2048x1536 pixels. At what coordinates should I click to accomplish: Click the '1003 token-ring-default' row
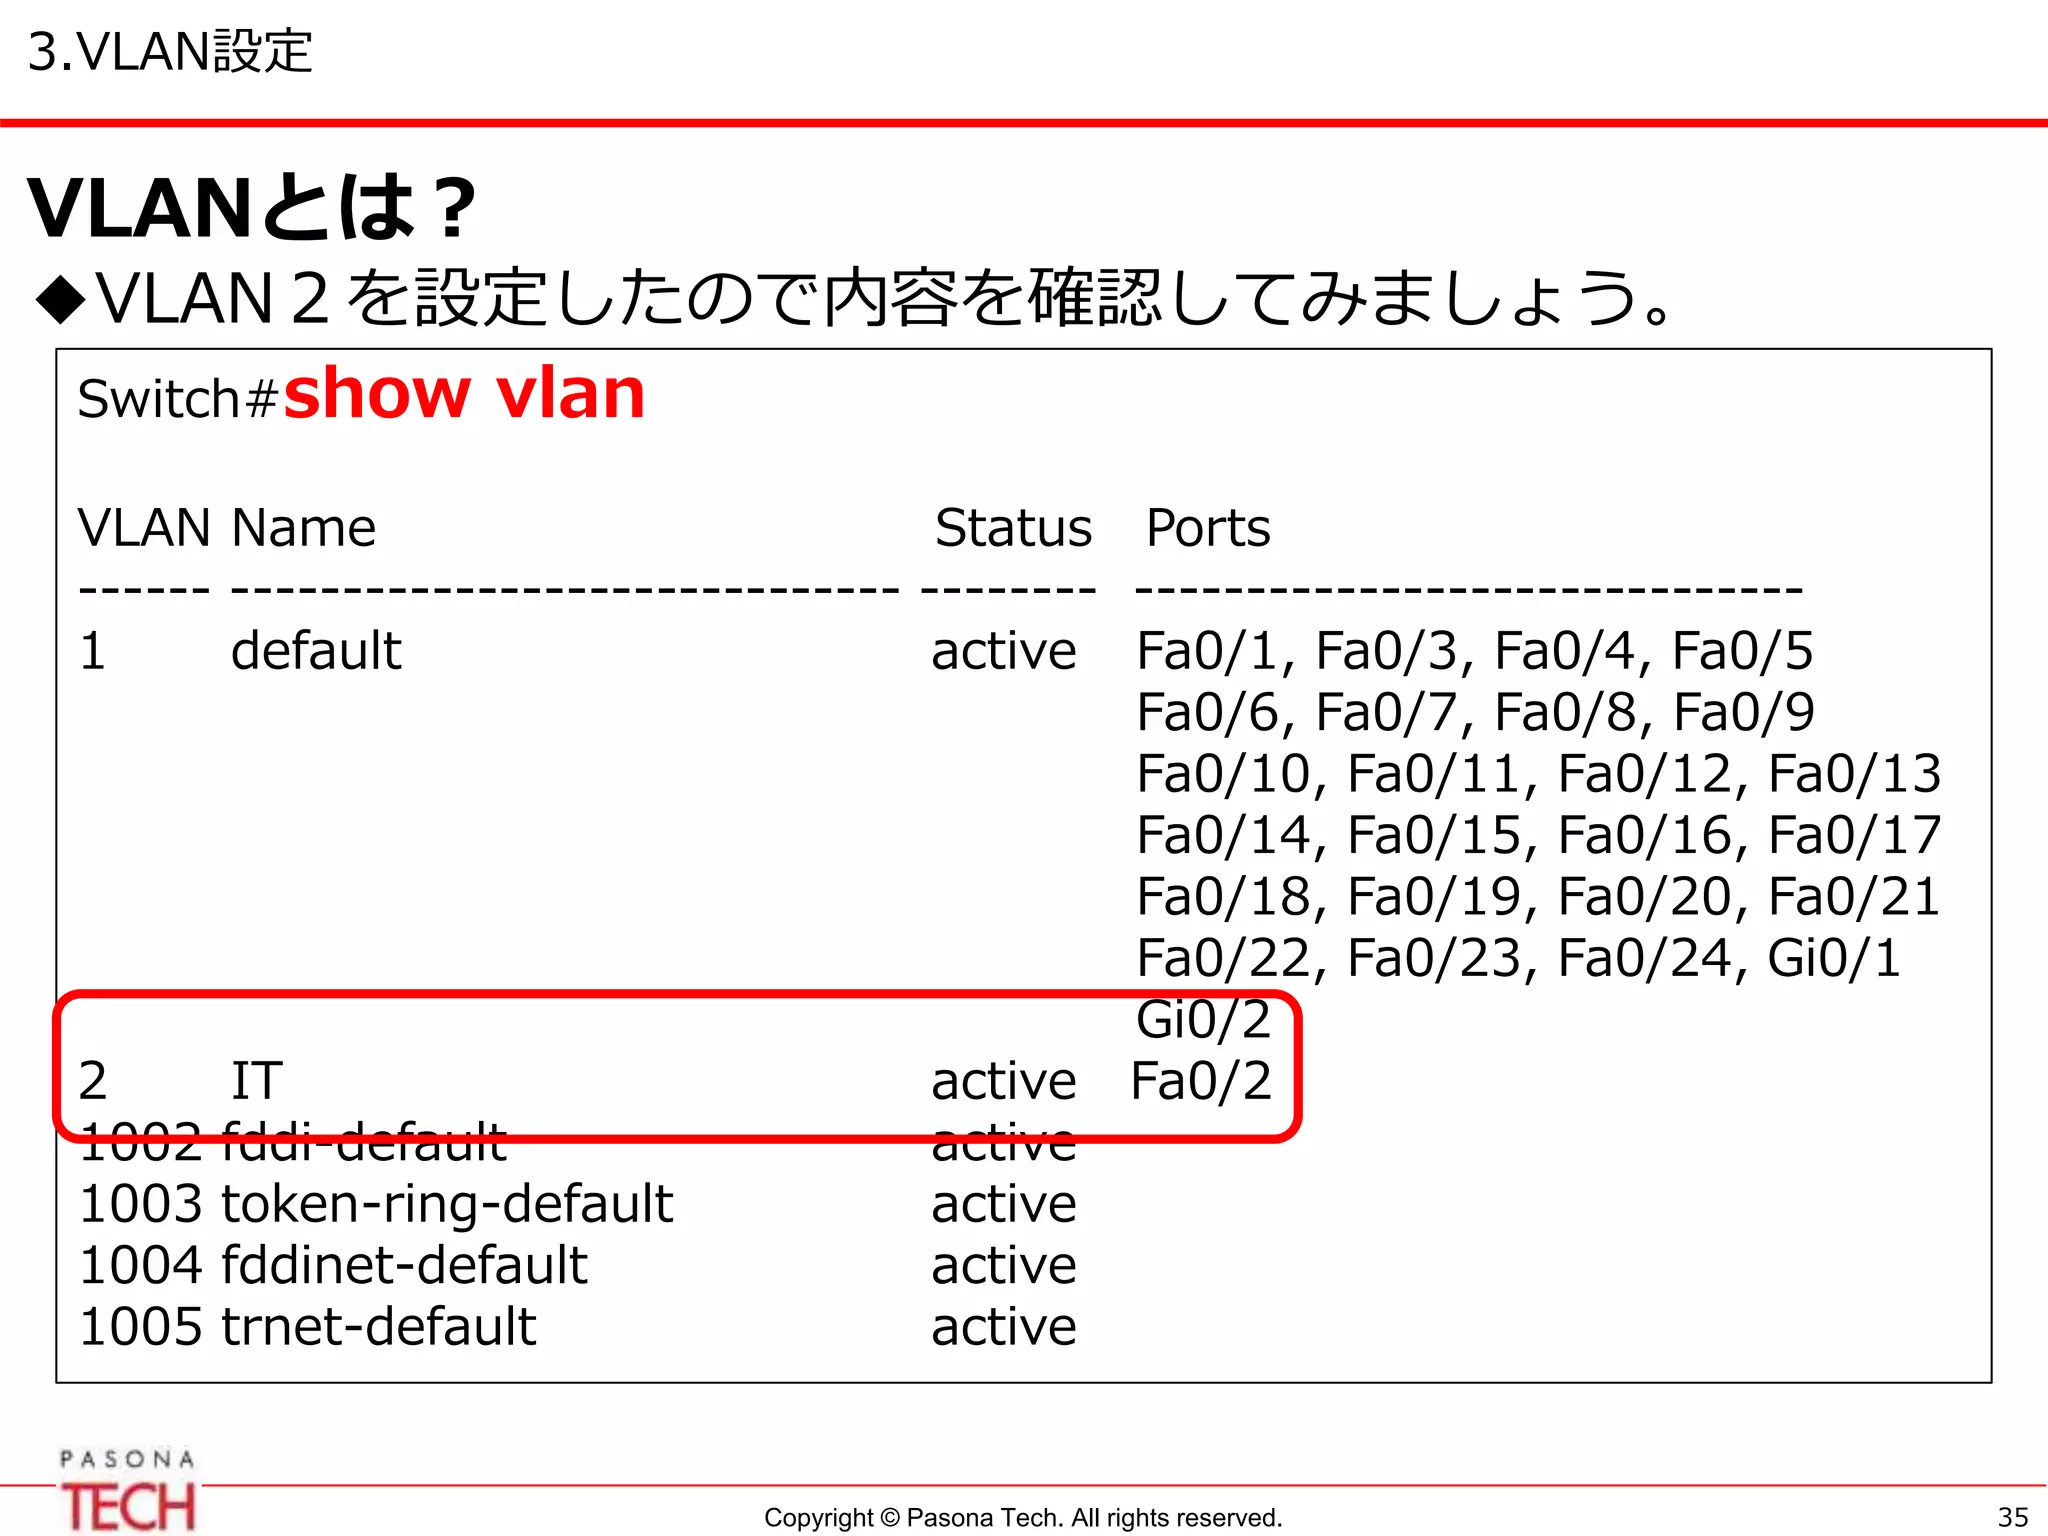point(376,1203)
